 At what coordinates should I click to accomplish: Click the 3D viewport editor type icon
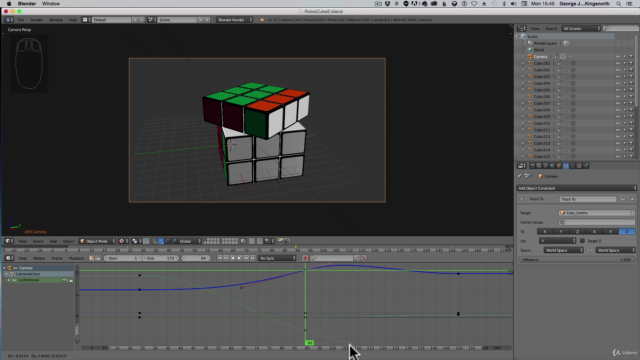pos(8,241)
